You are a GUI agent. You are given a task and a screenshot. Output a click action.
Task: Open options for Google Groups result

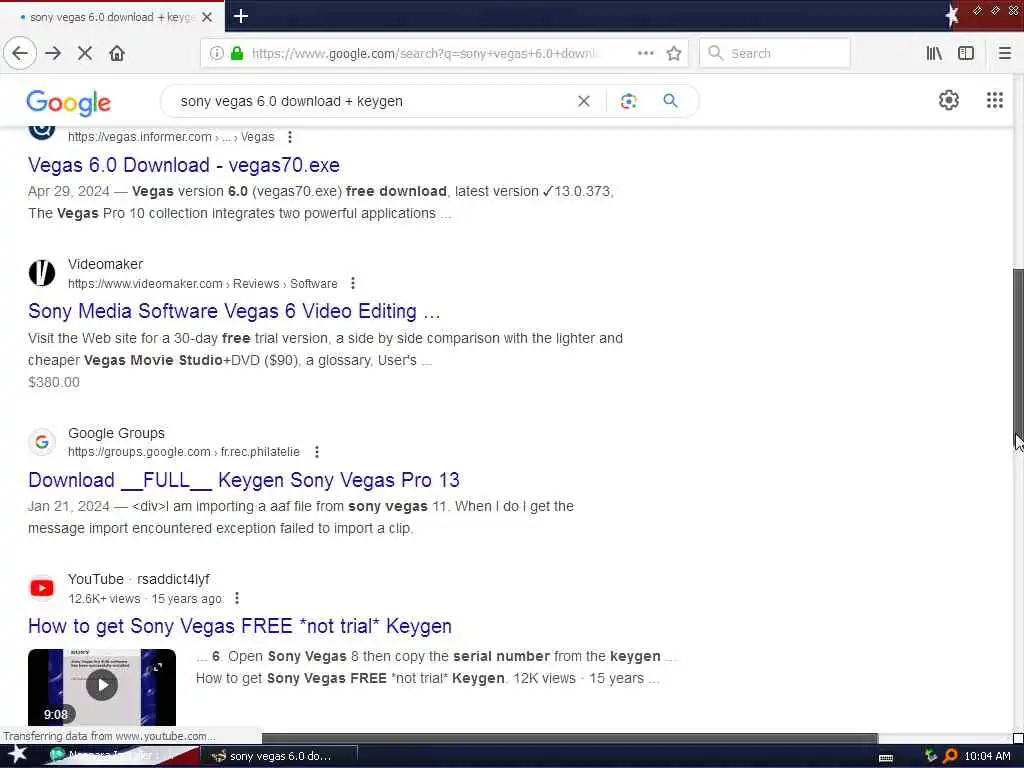[316, 452]
